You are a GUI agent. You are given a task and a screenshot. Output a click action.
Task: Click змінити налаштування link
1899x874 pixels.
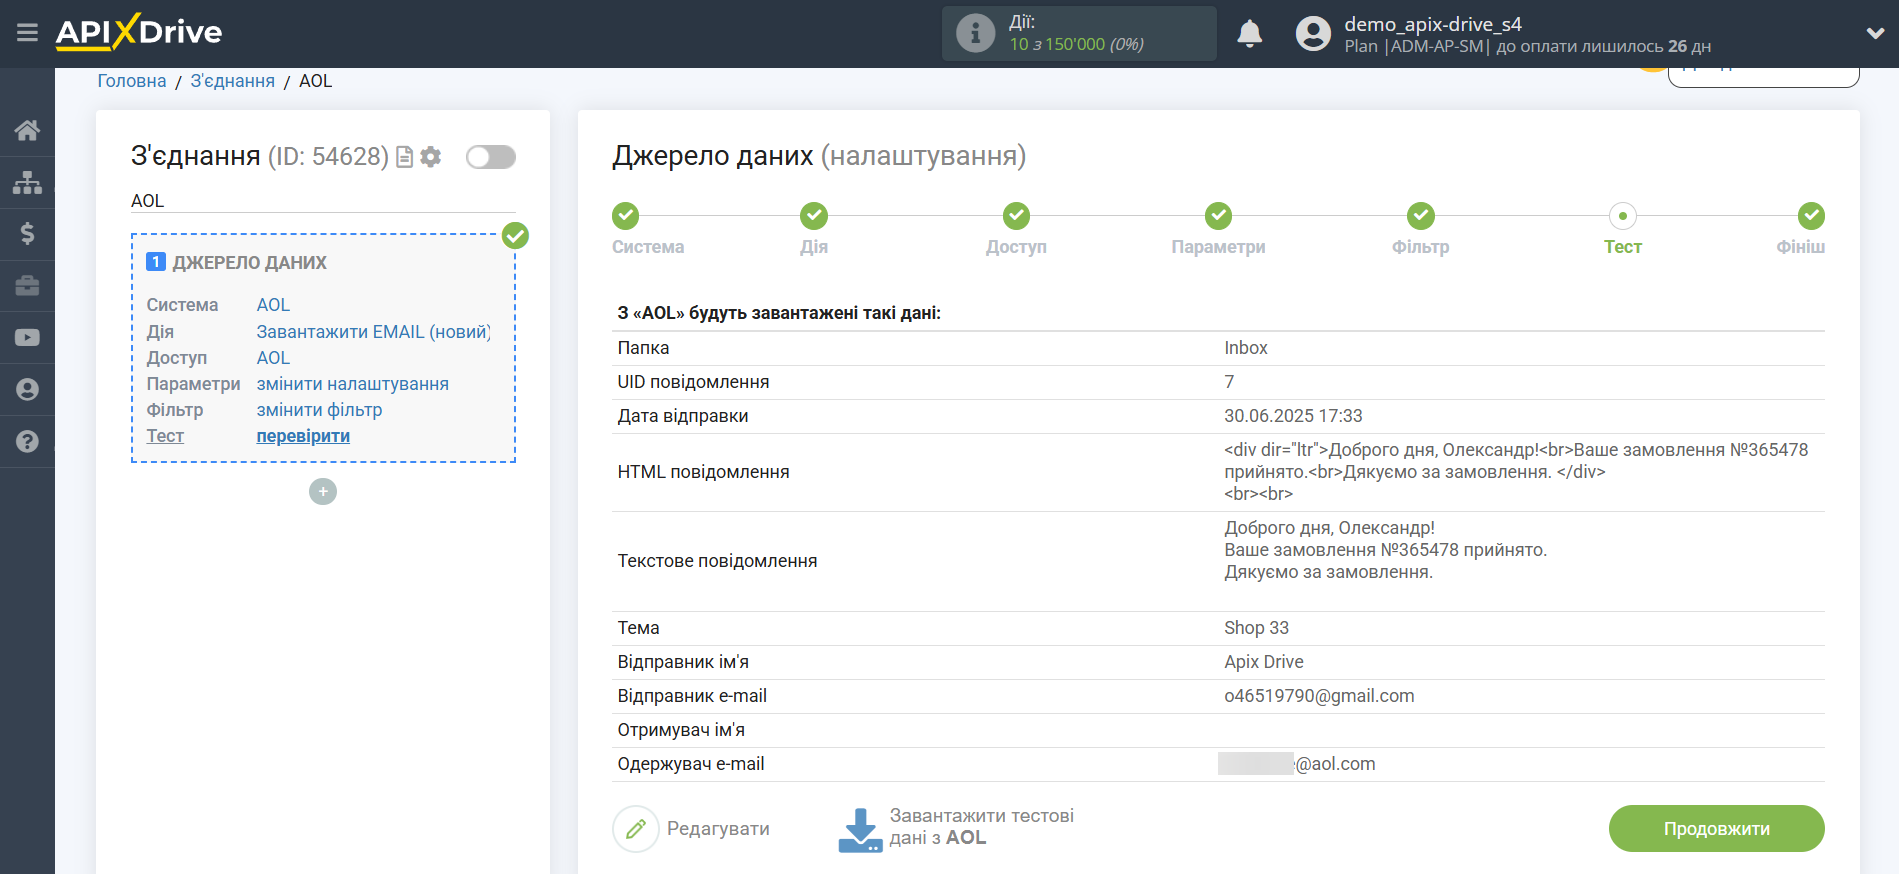(352, 384)
